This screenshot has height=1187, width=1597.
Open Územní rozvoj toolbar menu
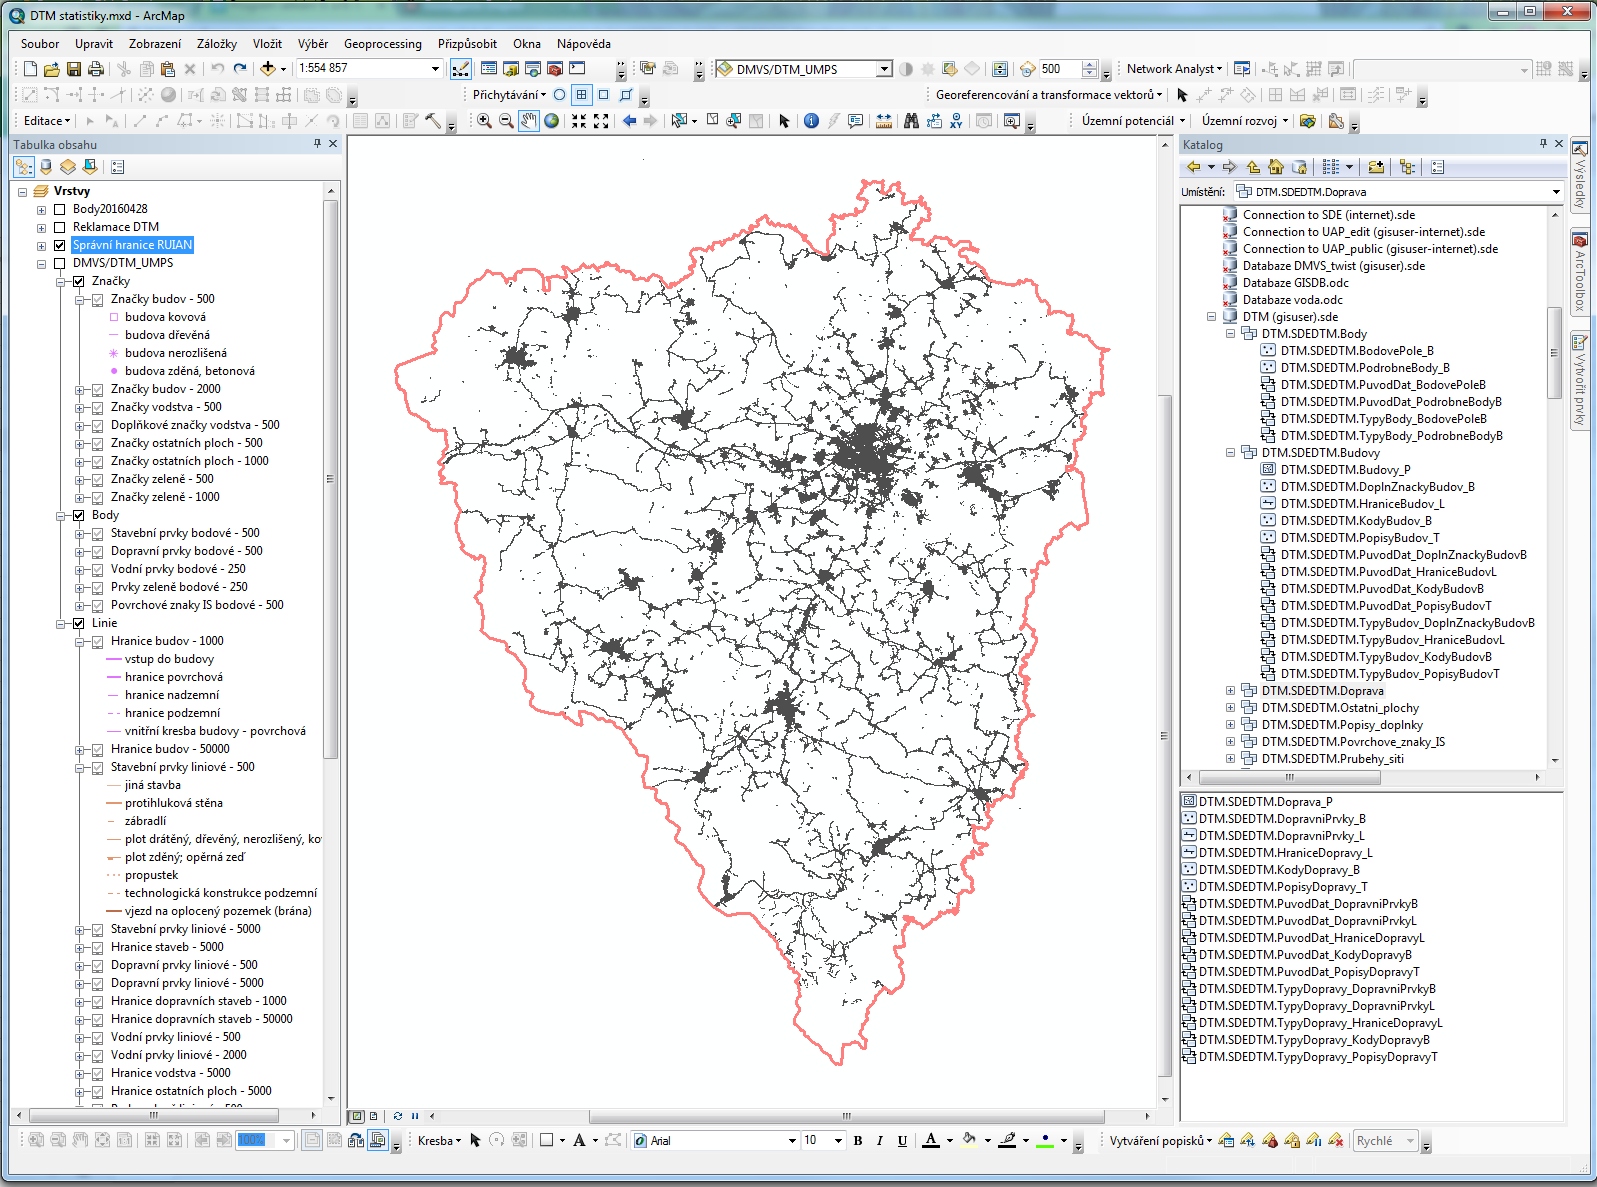click(x=1245, y=121)
